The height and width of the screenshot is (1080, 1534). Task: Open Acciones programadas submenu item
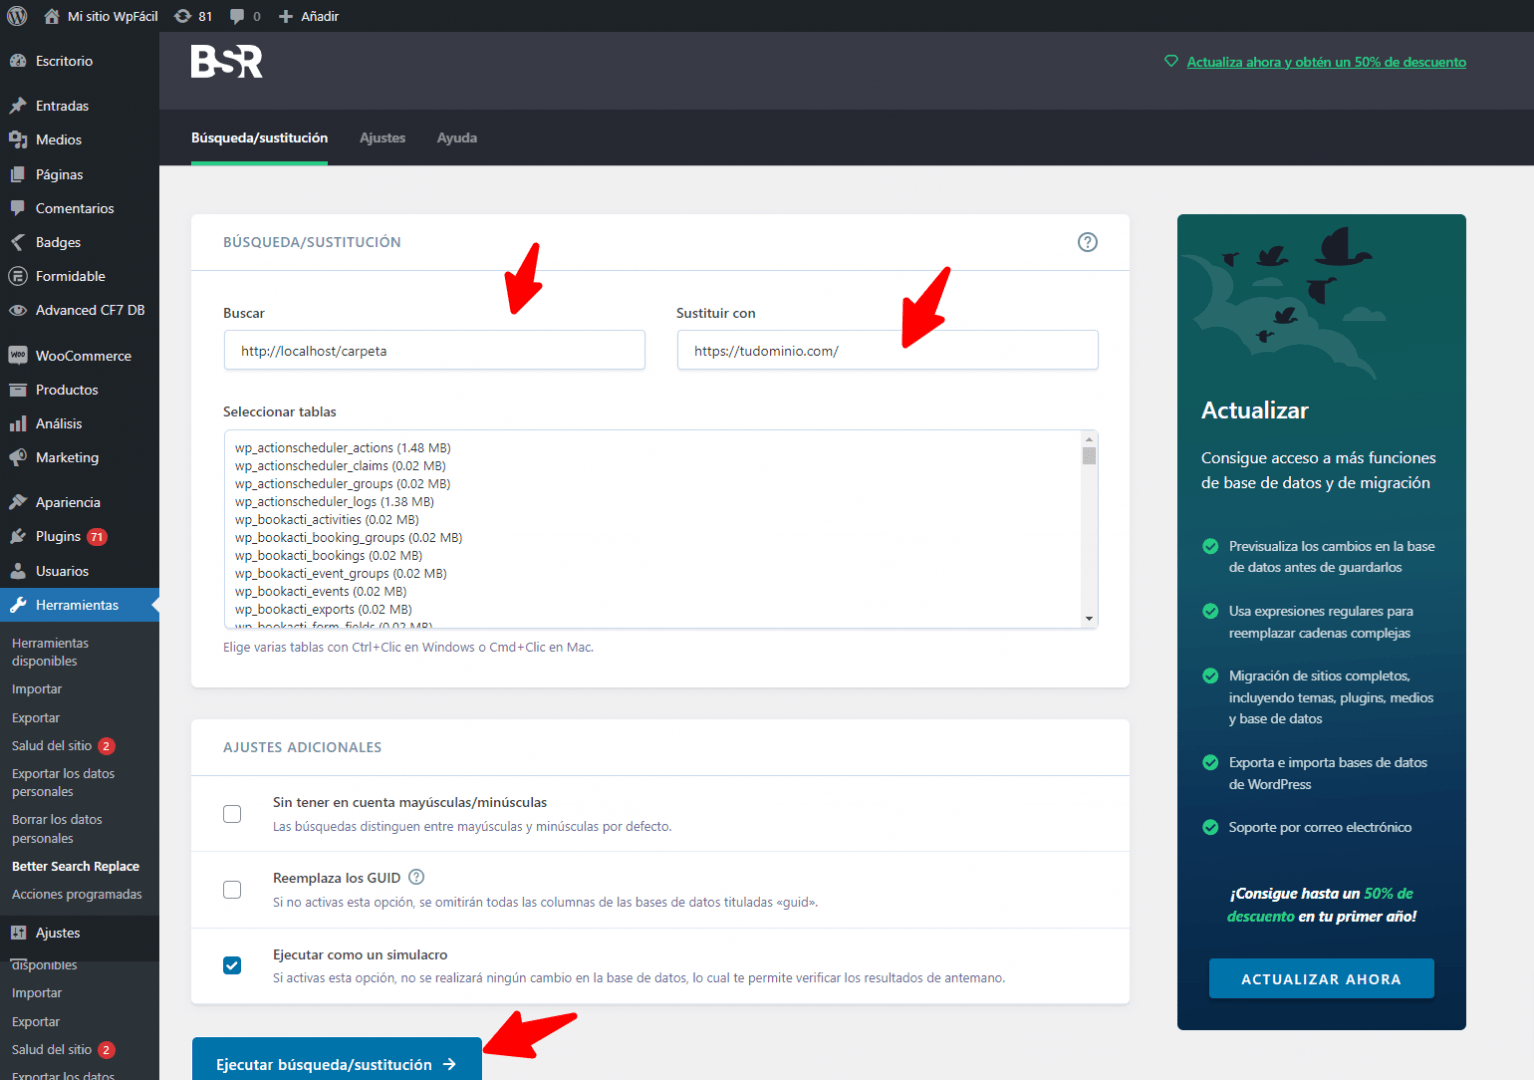(77, 895)
